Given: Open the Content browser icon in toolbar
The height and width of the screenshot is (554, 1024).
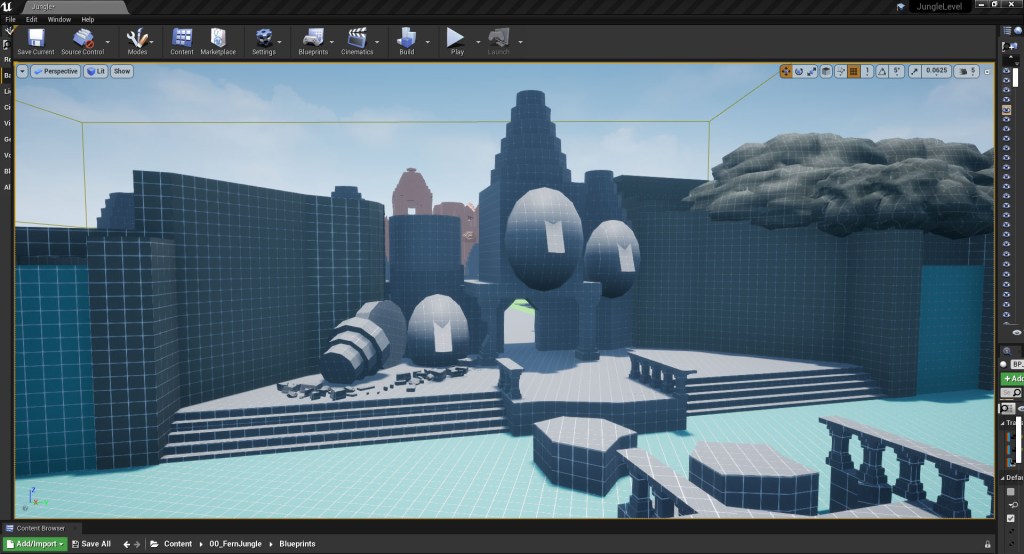Looking at the screenshot, I should [182, 40].
